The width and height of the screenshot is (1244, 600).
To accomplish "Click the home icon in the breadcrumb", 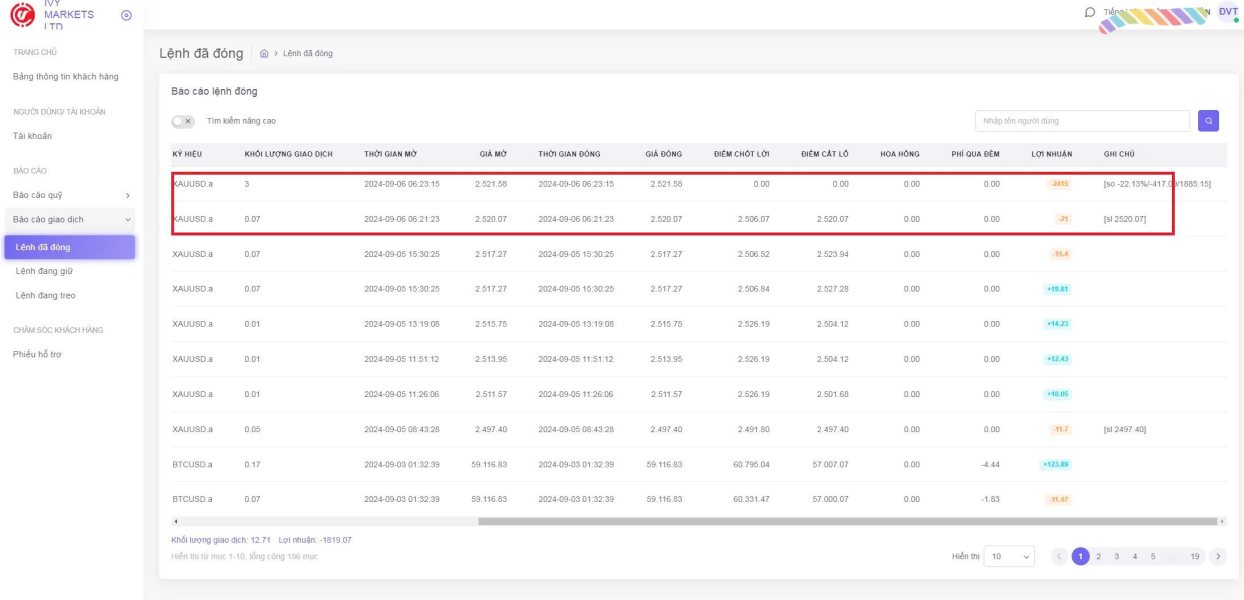I will 264,53.
